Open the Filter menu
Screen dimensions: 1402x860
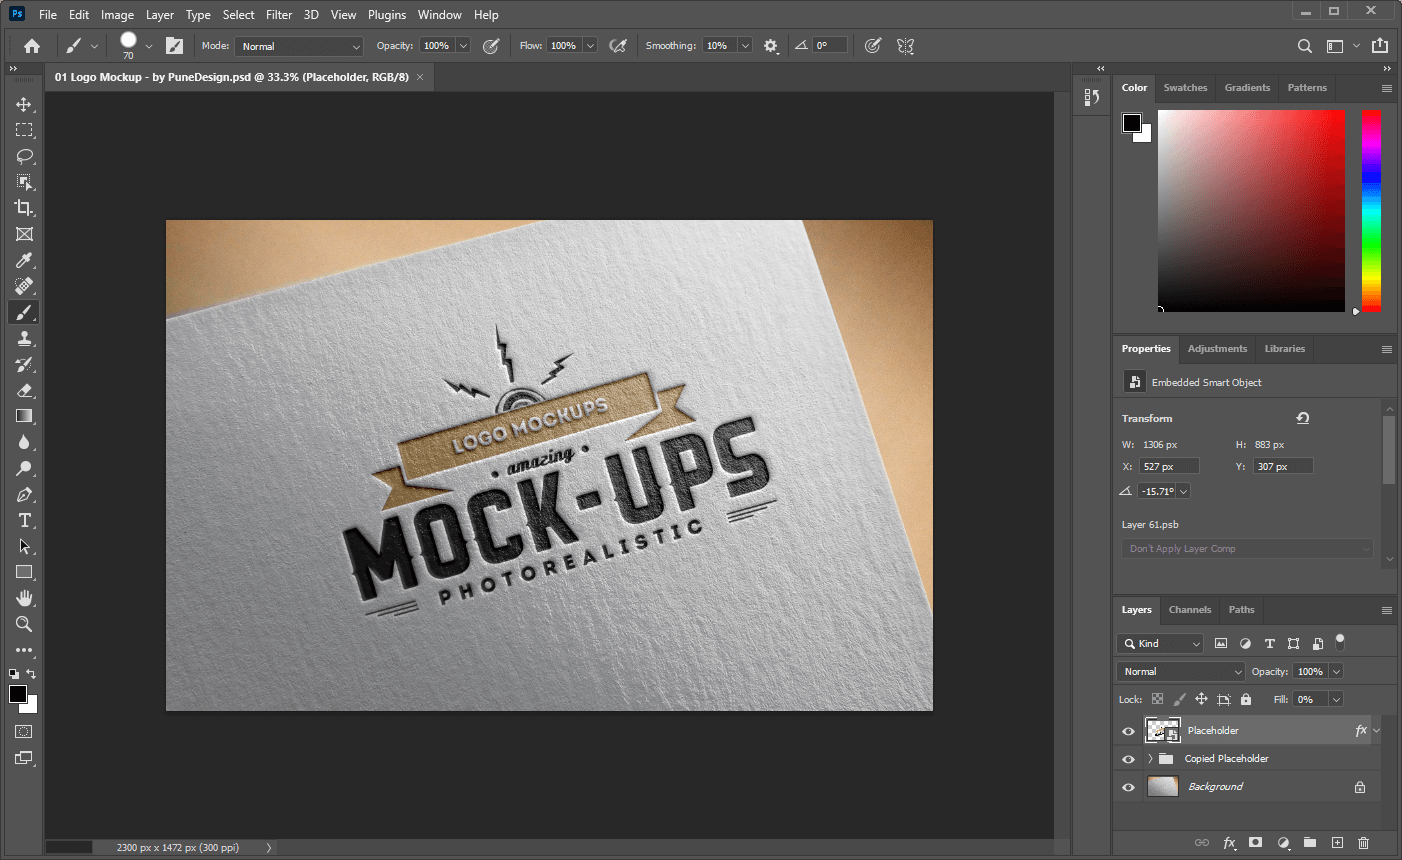279,15
